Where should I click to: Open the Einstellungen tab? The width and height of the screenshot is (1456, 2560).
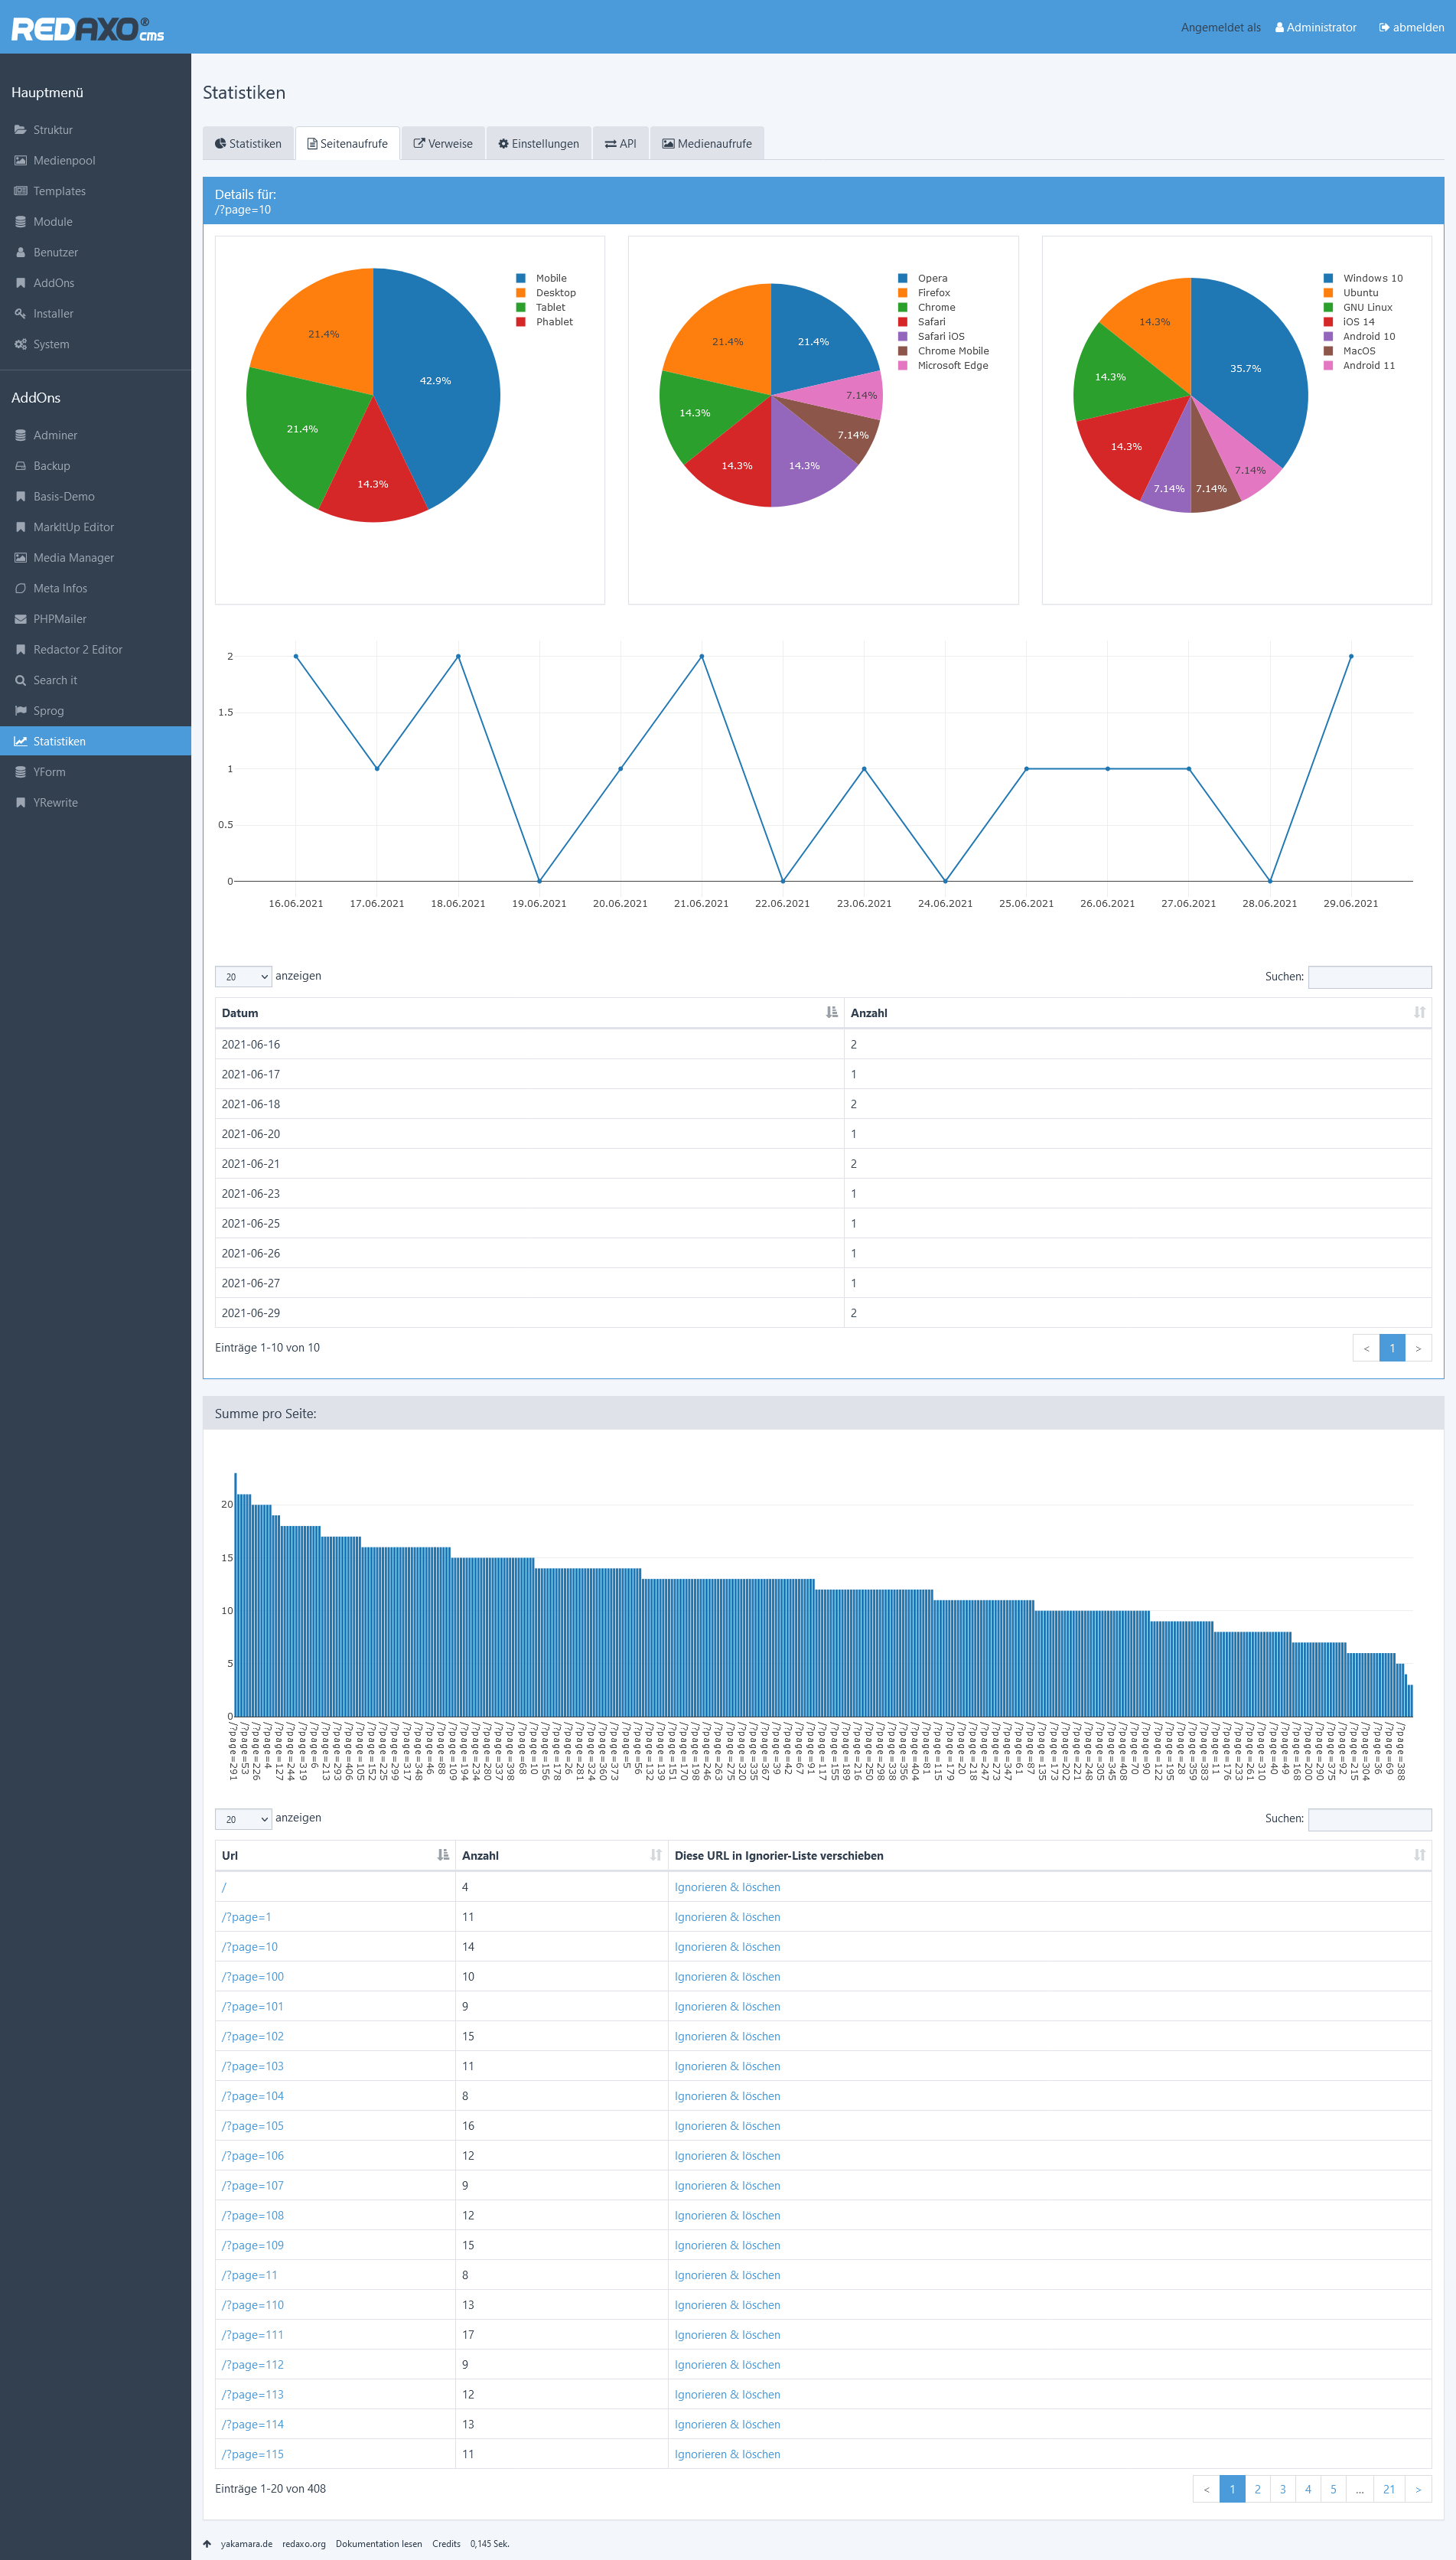[x=538, y=143]
